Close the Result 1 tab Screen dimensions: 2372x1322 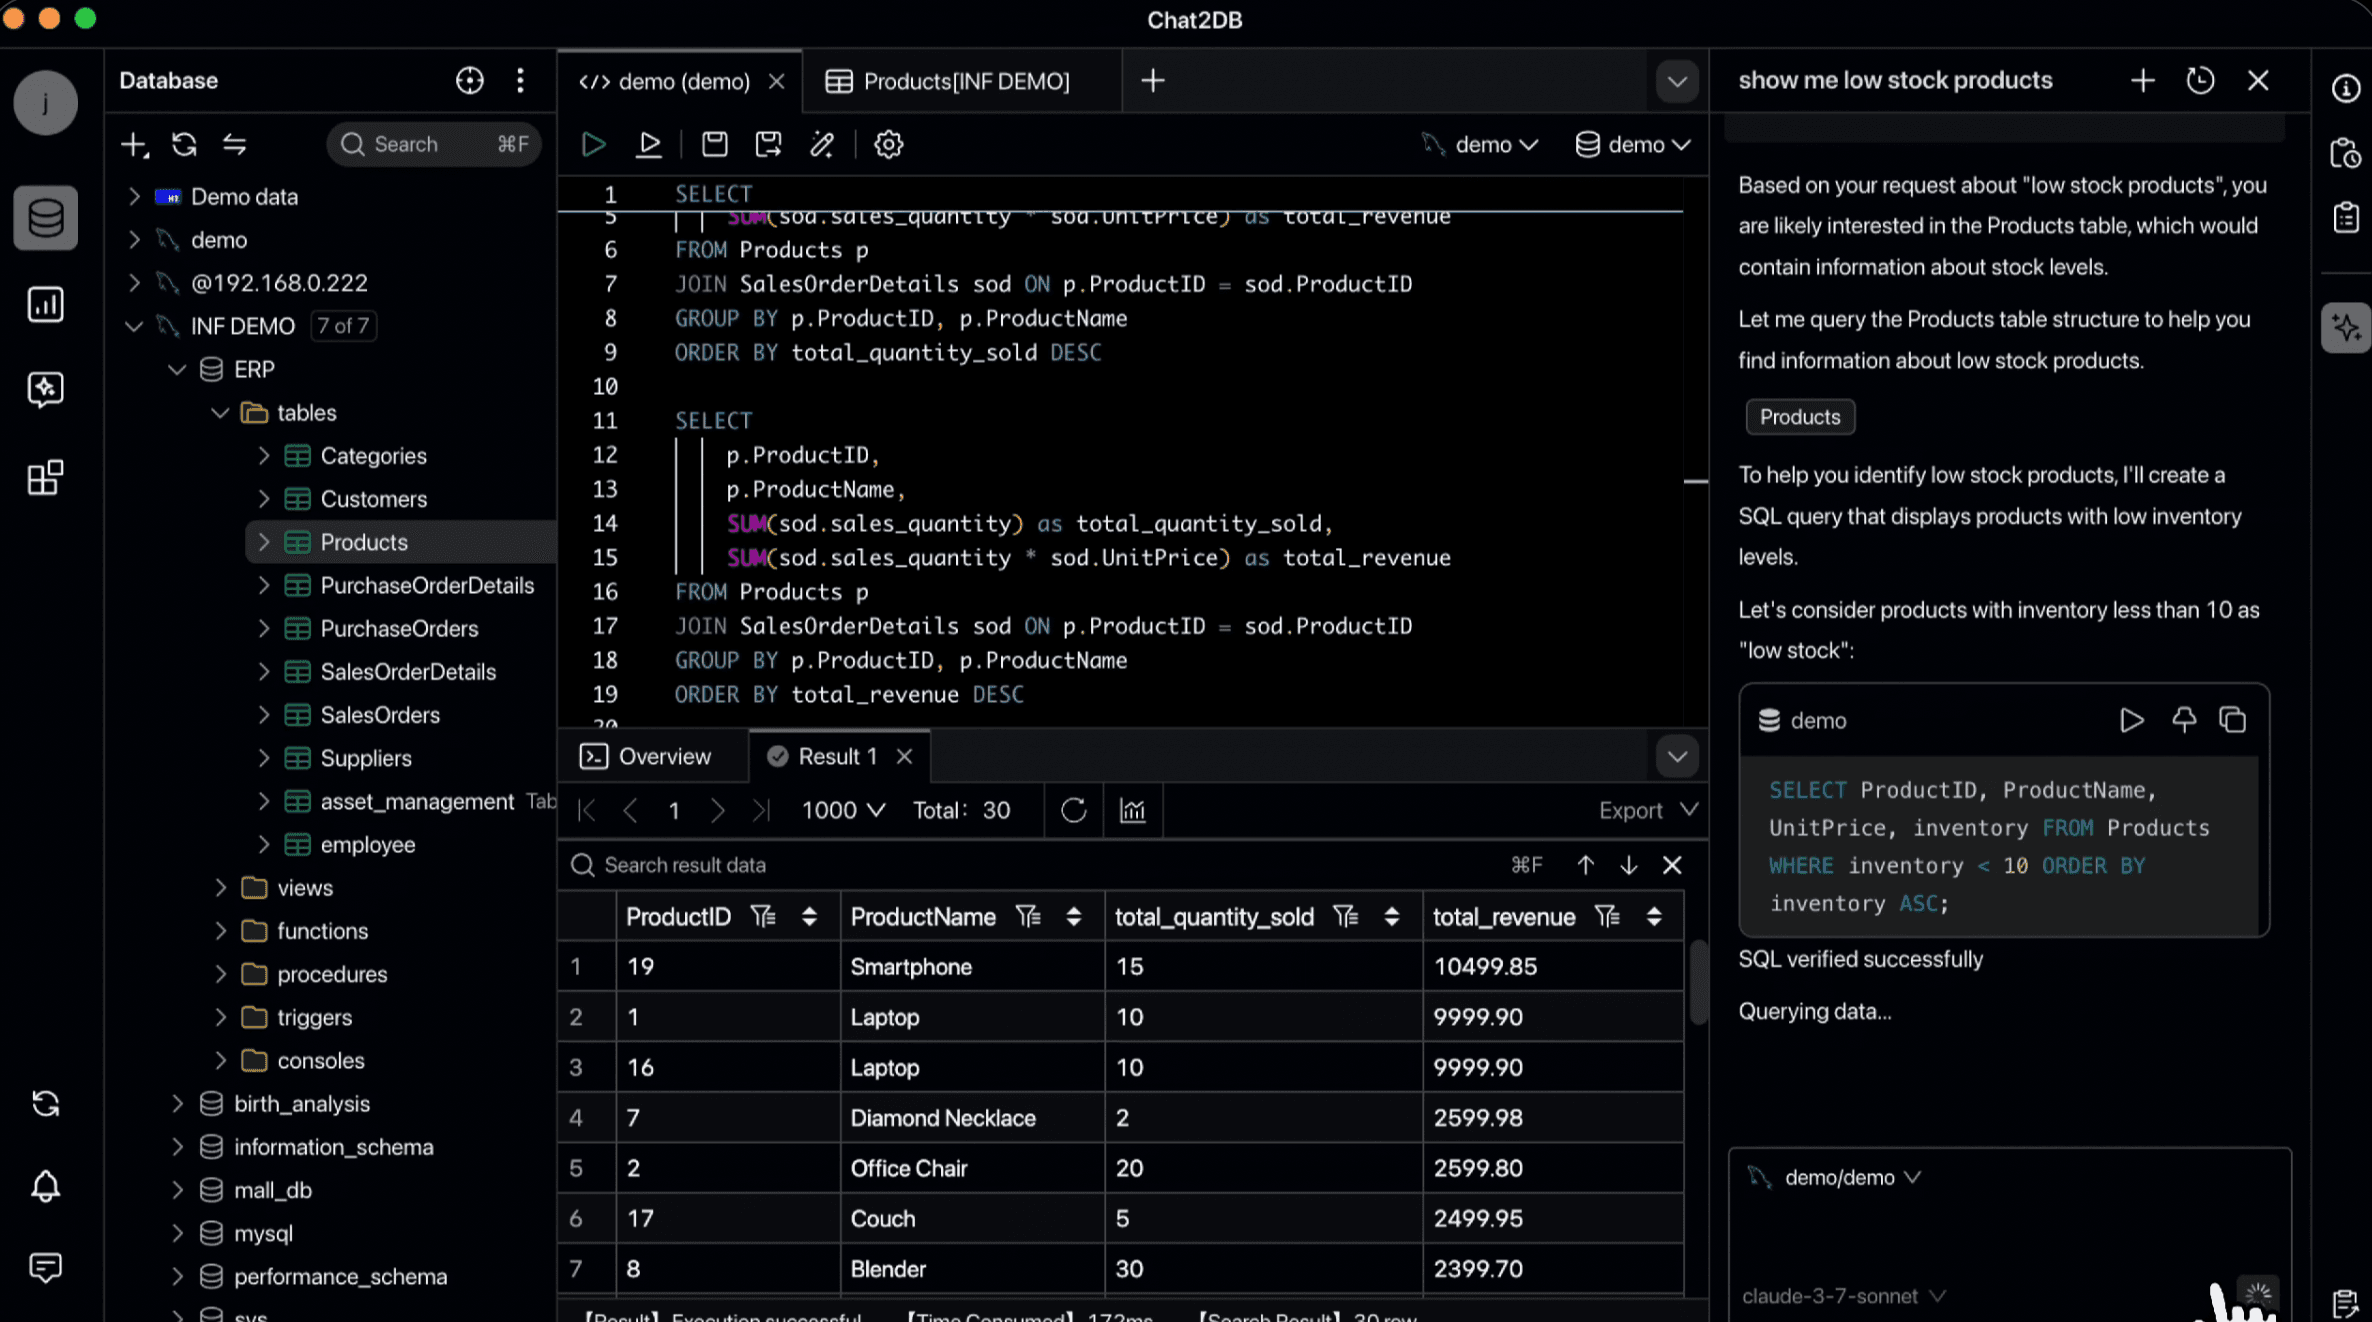click(x=904, y=756)
